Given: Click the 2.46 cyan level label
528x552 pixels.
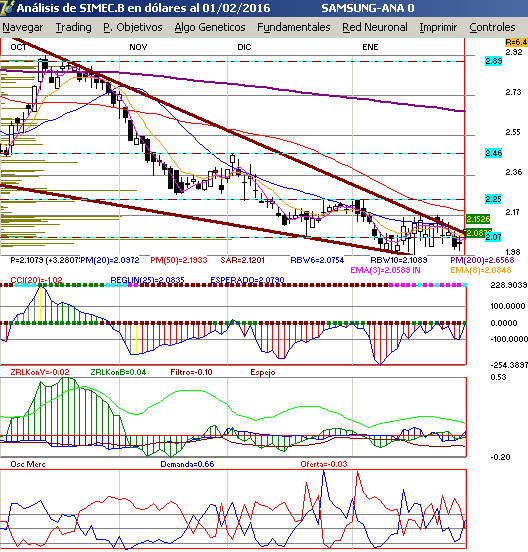Looking at the screenshot, I should coord(494,153).
